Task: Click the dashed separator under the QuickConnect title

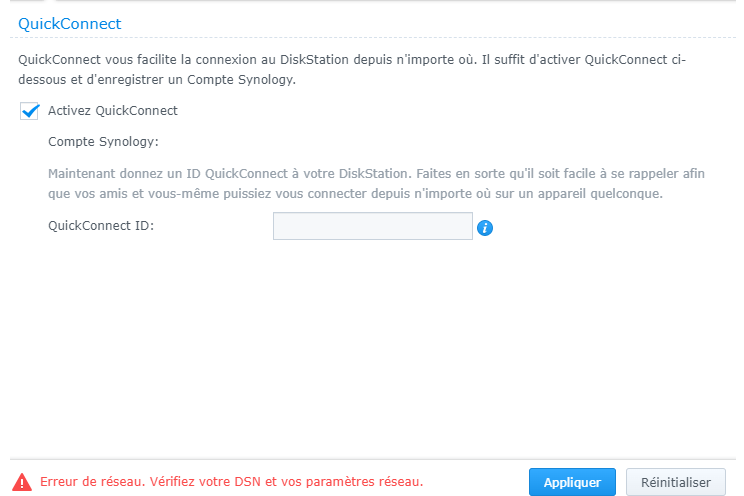Action: tap(372, 37)
